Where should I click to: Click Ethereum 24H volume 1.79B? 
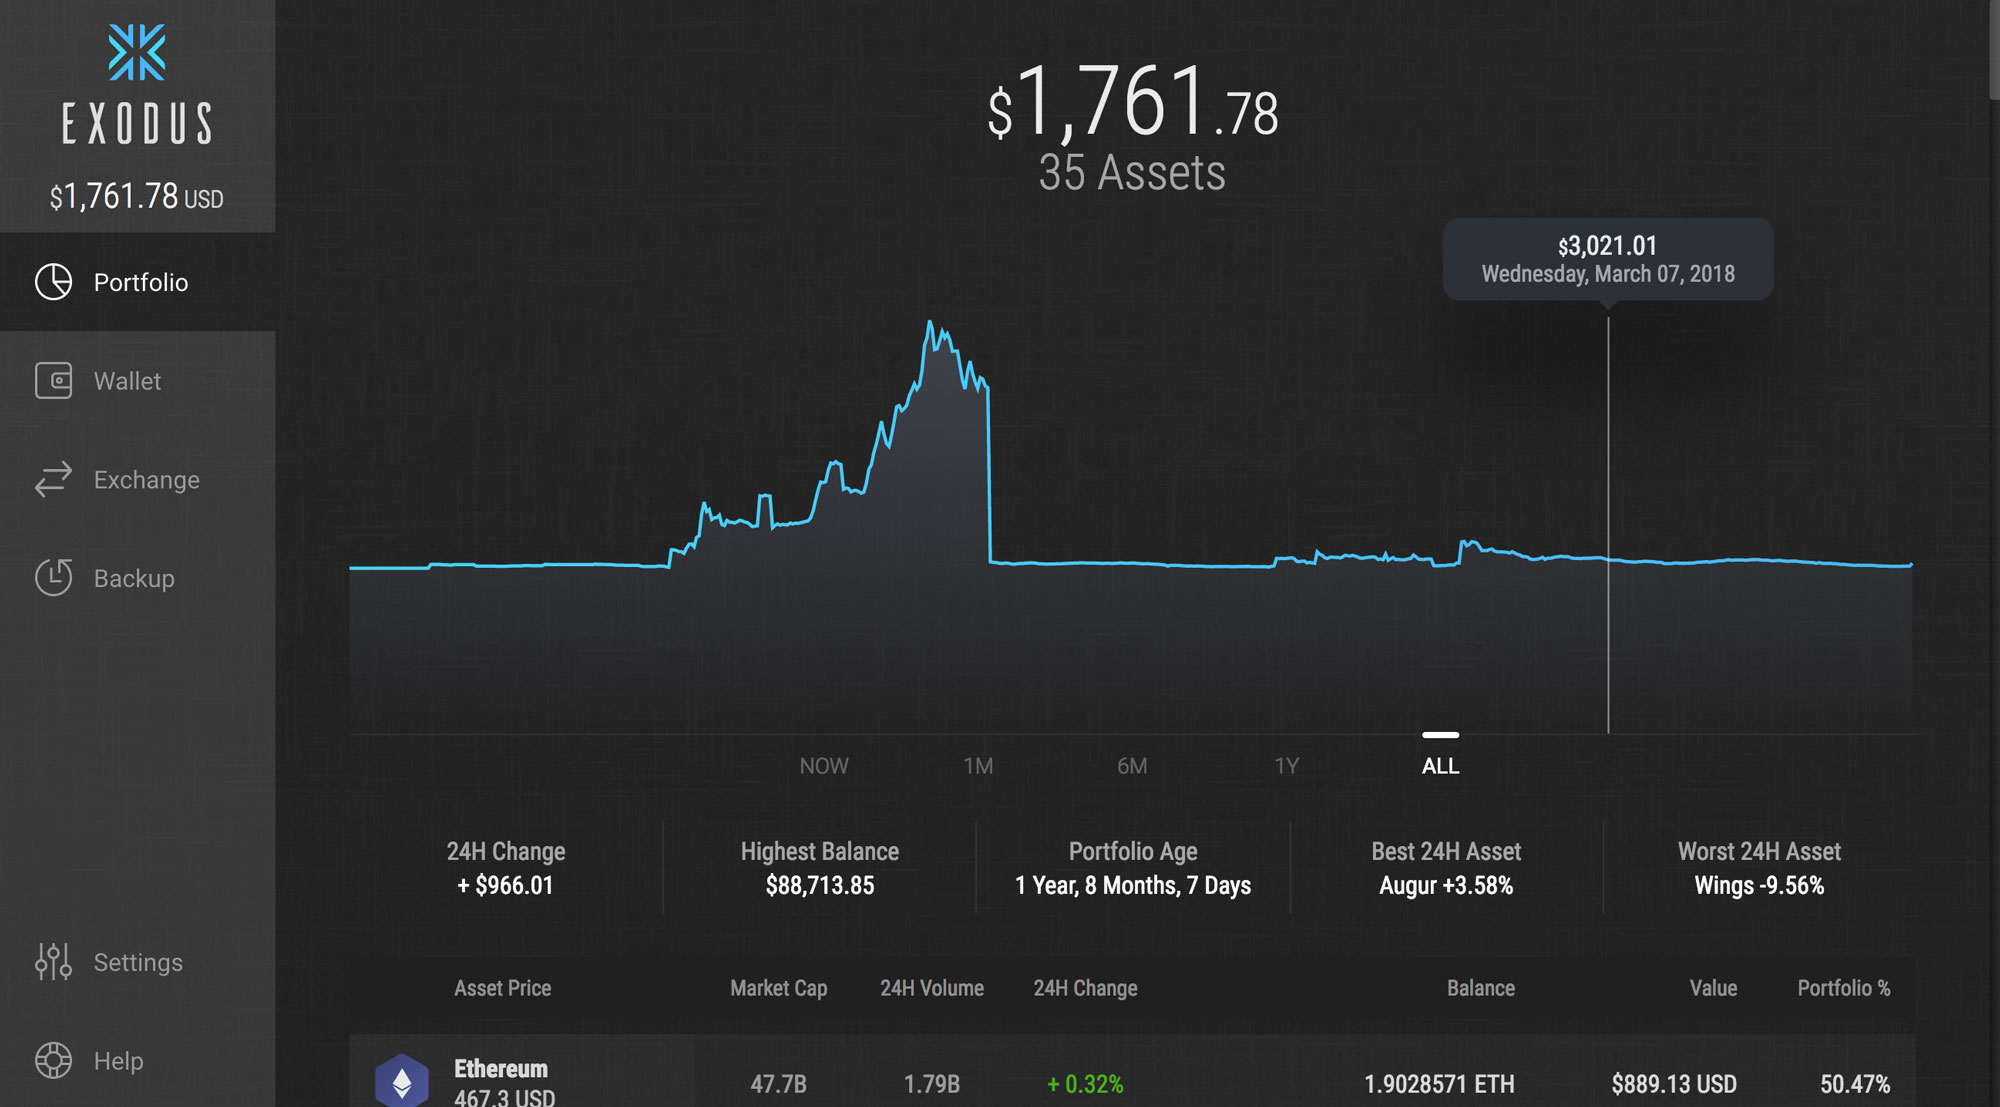click(932, 1084)
